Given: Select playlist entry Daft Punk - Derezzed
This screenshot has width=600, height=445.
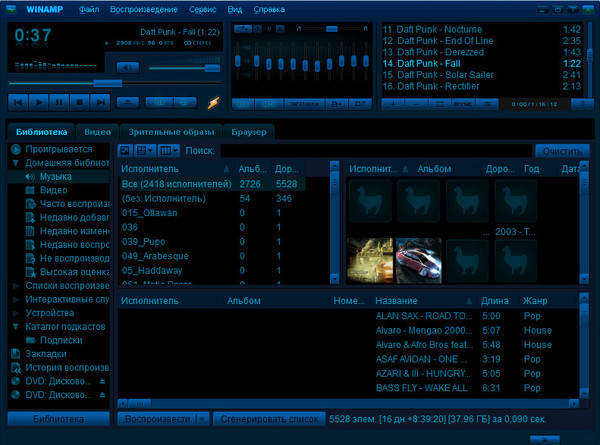Looking at the screenshot, I should click(482, 52).
